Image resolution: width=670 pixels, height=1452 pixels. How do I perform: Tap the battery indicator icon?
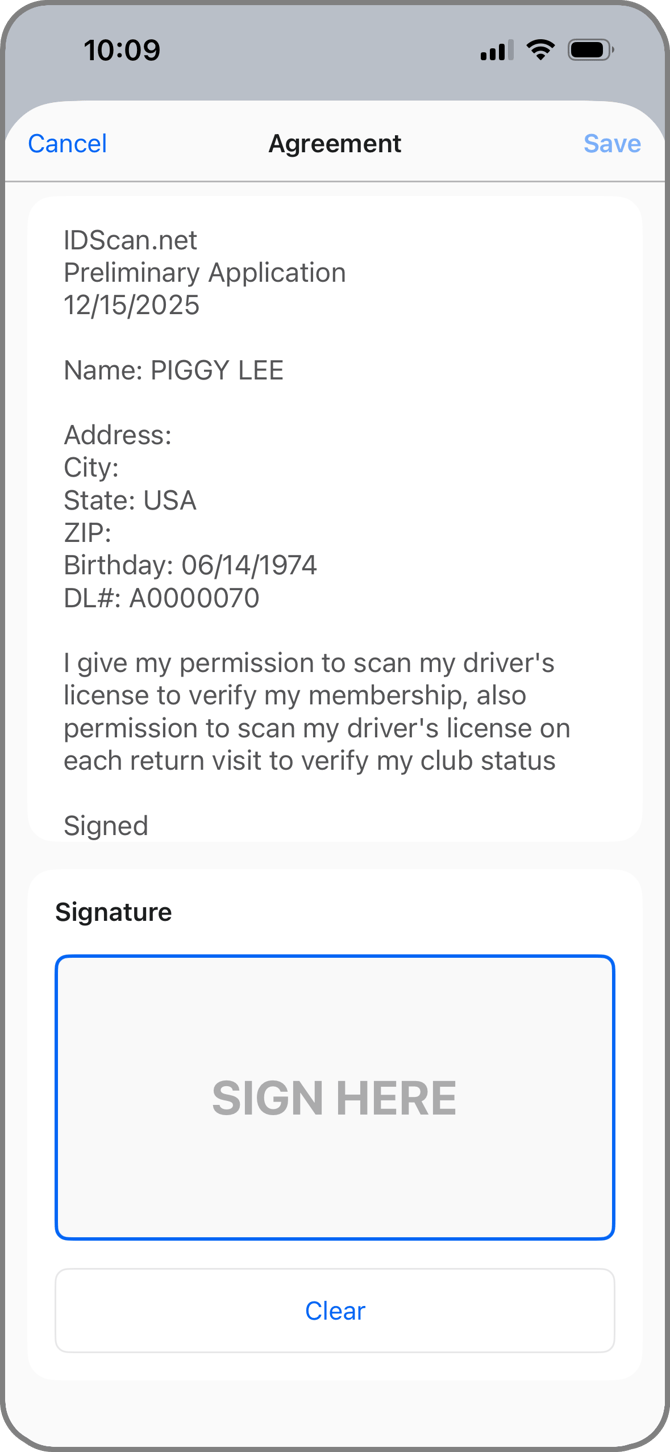[590, 50]
